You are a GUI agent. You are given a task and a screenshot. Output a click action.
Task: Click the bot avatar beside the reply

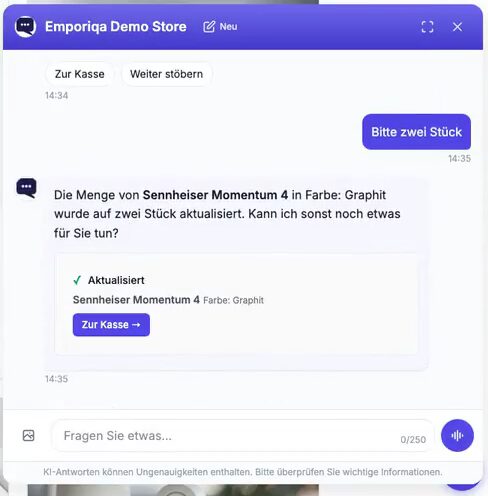click(26, 188)
